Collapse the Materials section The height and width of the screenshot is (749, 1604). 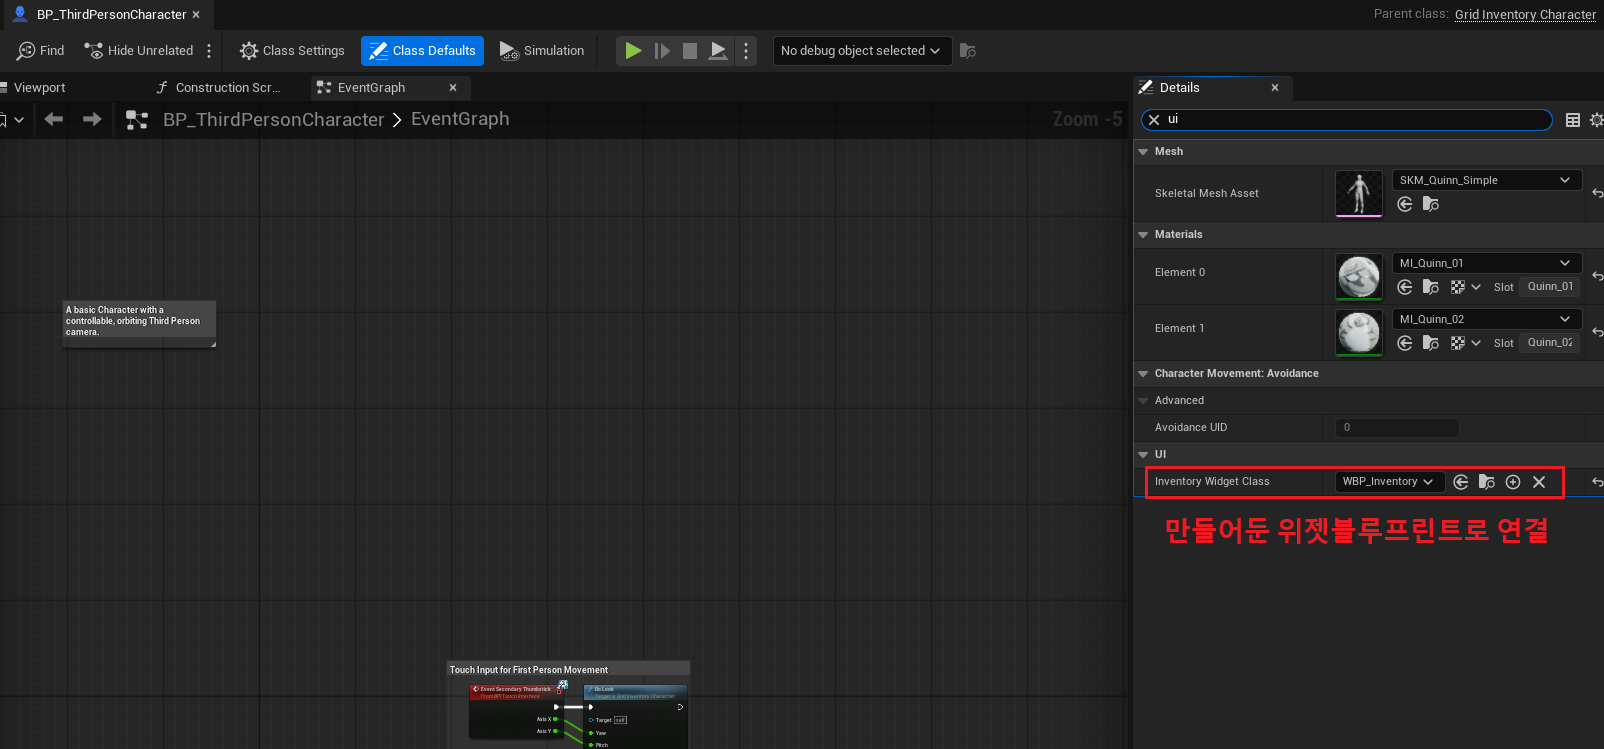pyautogui.click(x=1143, y=235)
